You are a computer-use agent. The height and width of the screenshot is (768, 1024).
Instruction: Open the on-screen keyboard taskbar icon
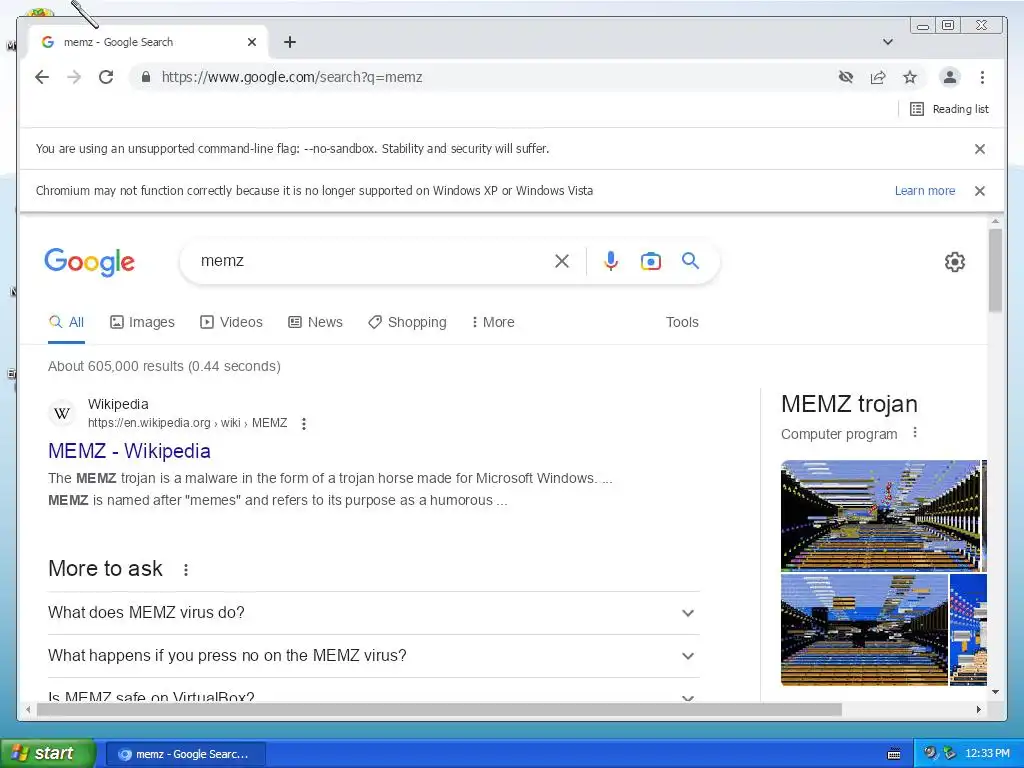coord(894,754)
